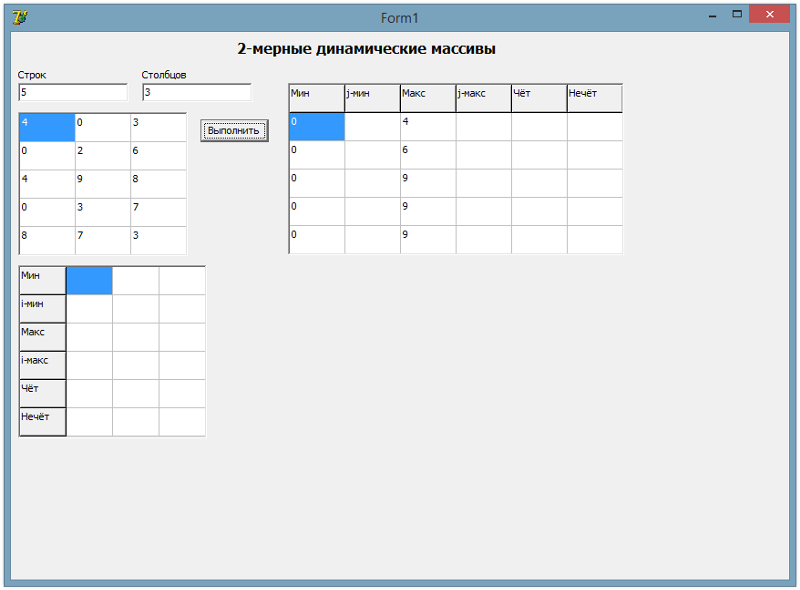
Task: Select the j-мин column header
Action: point(372,98)
